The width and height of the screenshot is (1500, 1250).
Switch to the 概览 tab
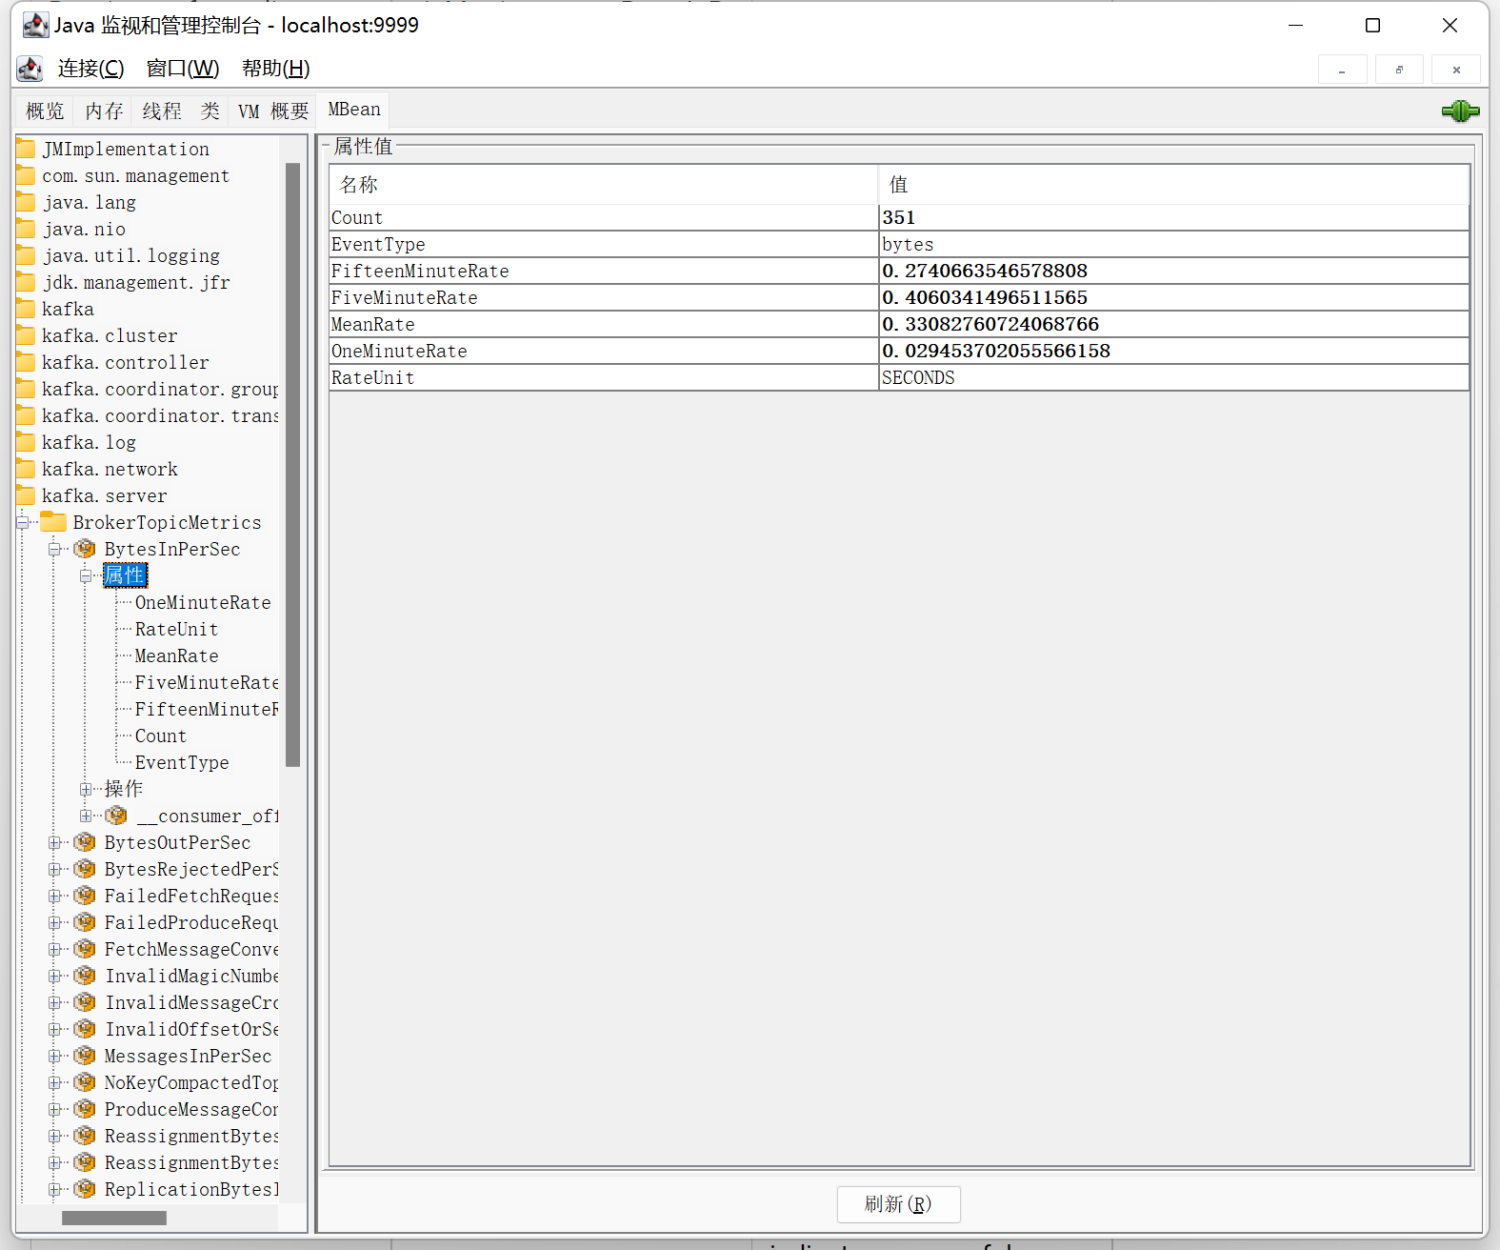coord(45,111)
